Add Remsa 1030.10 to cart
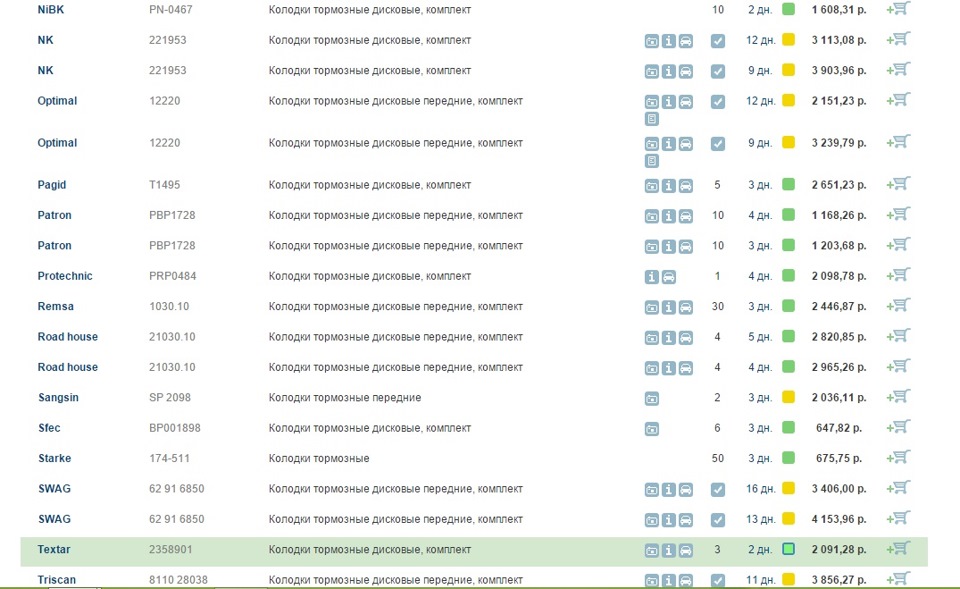The image size is (960, 589). pos(898,306)
